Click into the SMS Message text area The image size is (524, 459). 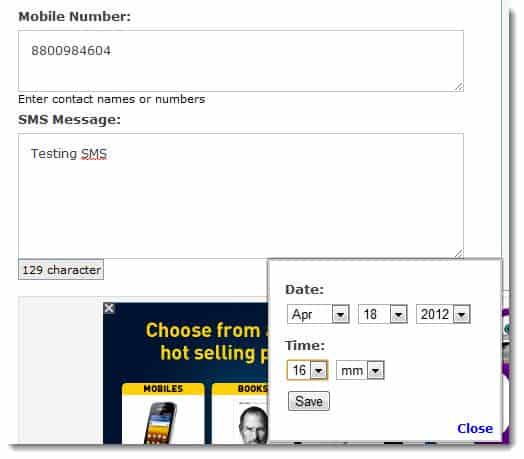pyautogui.click(x=241, y=196)
